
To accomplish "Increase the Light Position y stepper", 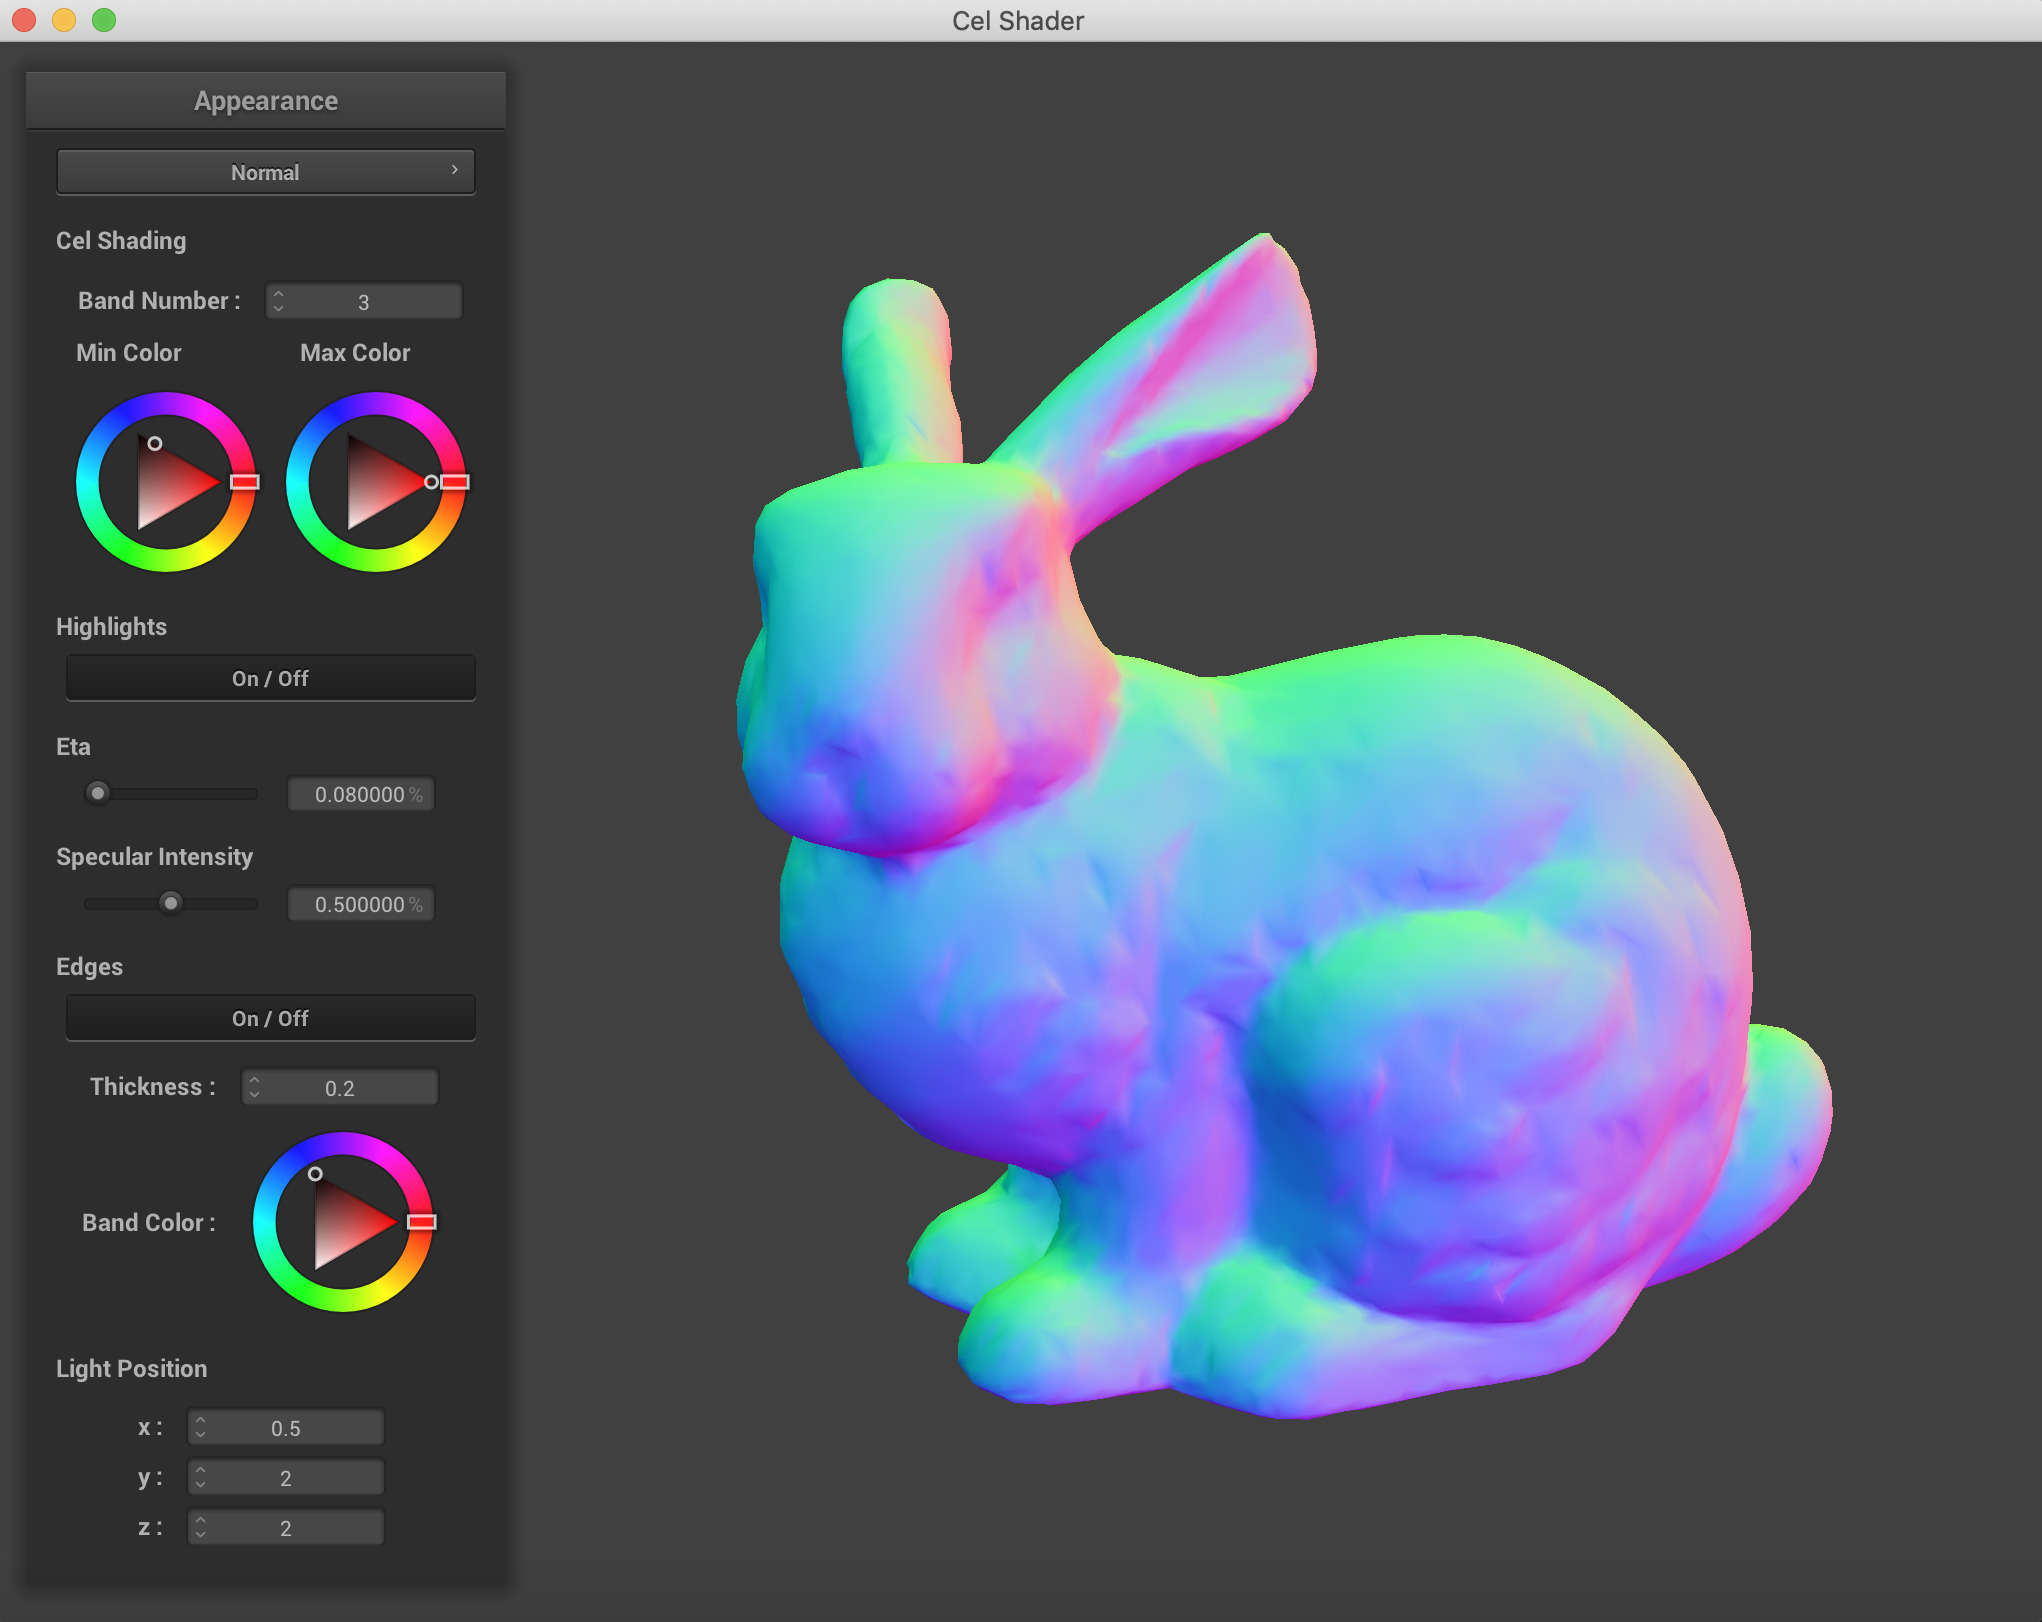I will [x=201, y=1470].
